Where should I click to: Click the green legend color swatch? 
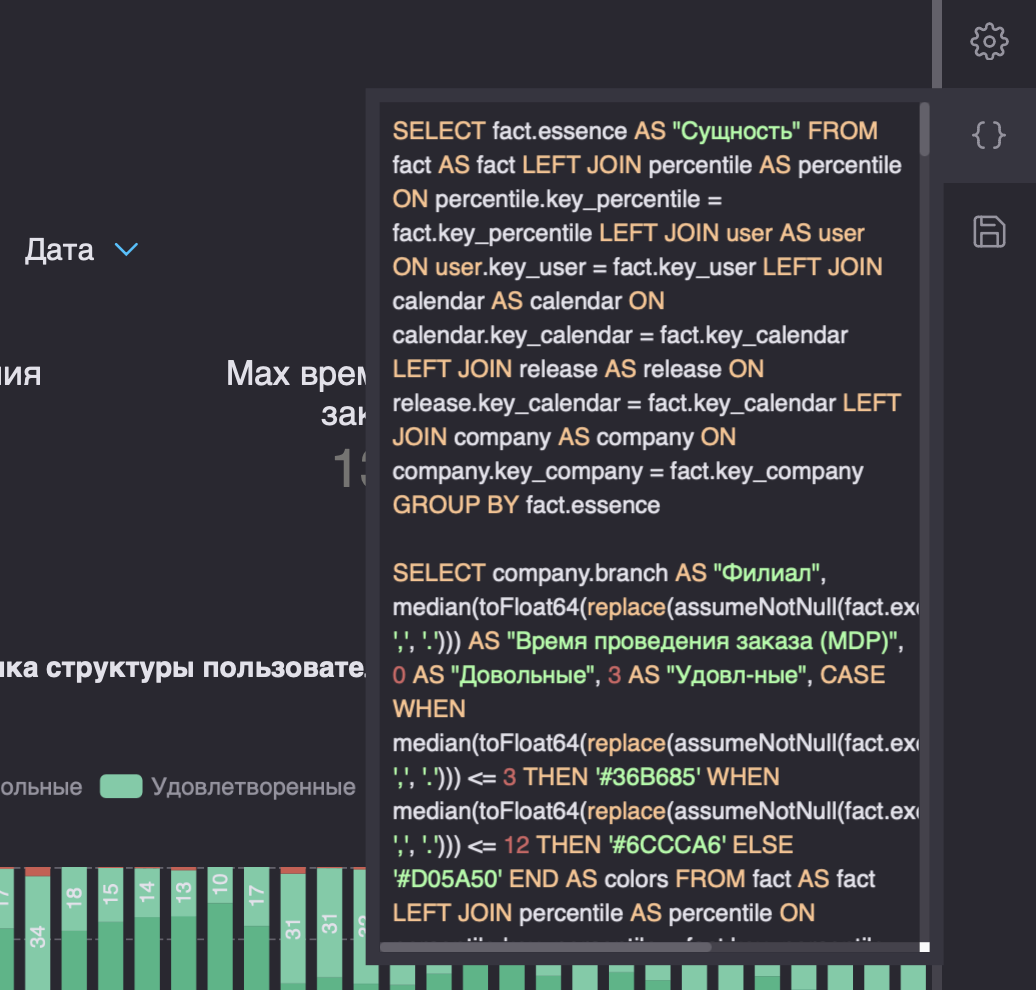pos(121,787)
